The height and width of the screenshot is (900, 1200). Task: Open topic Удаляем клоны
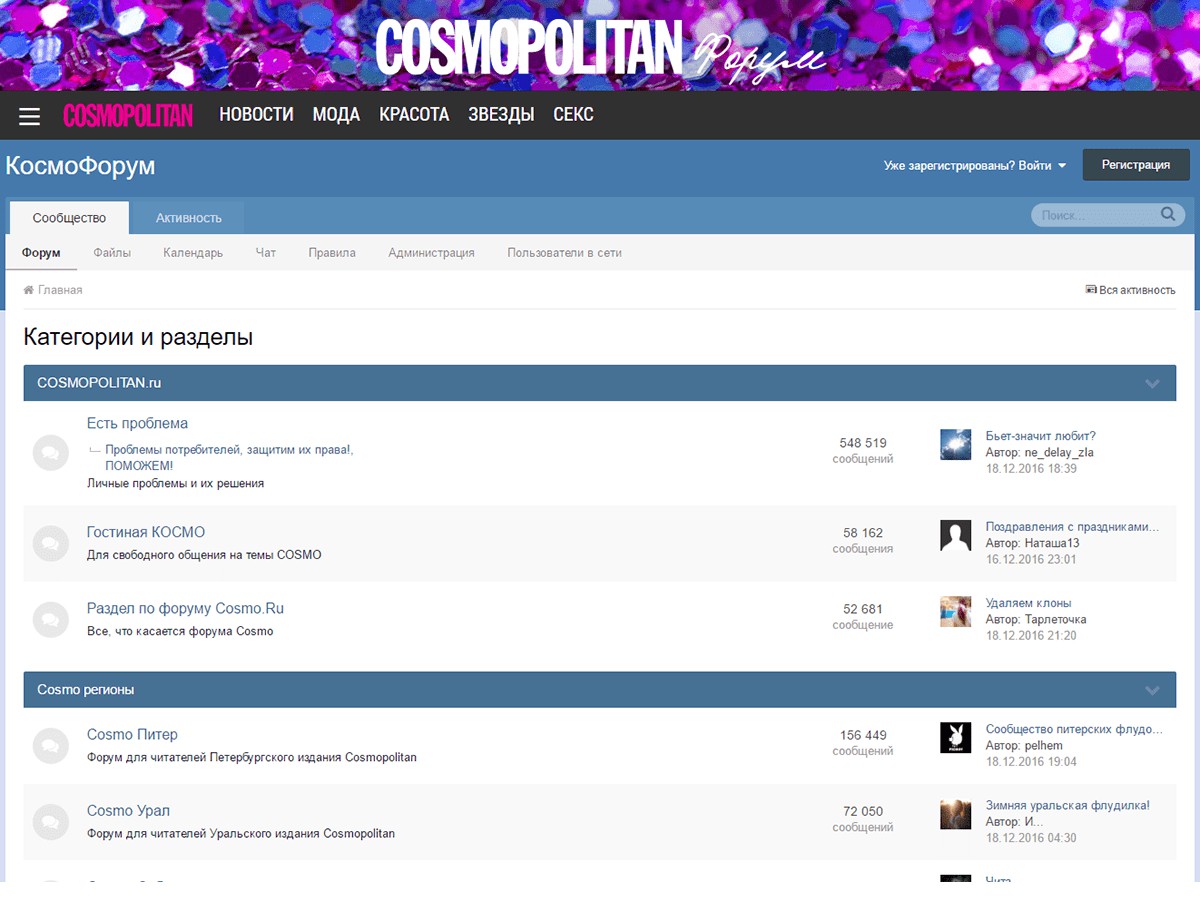pos(1029,603)
